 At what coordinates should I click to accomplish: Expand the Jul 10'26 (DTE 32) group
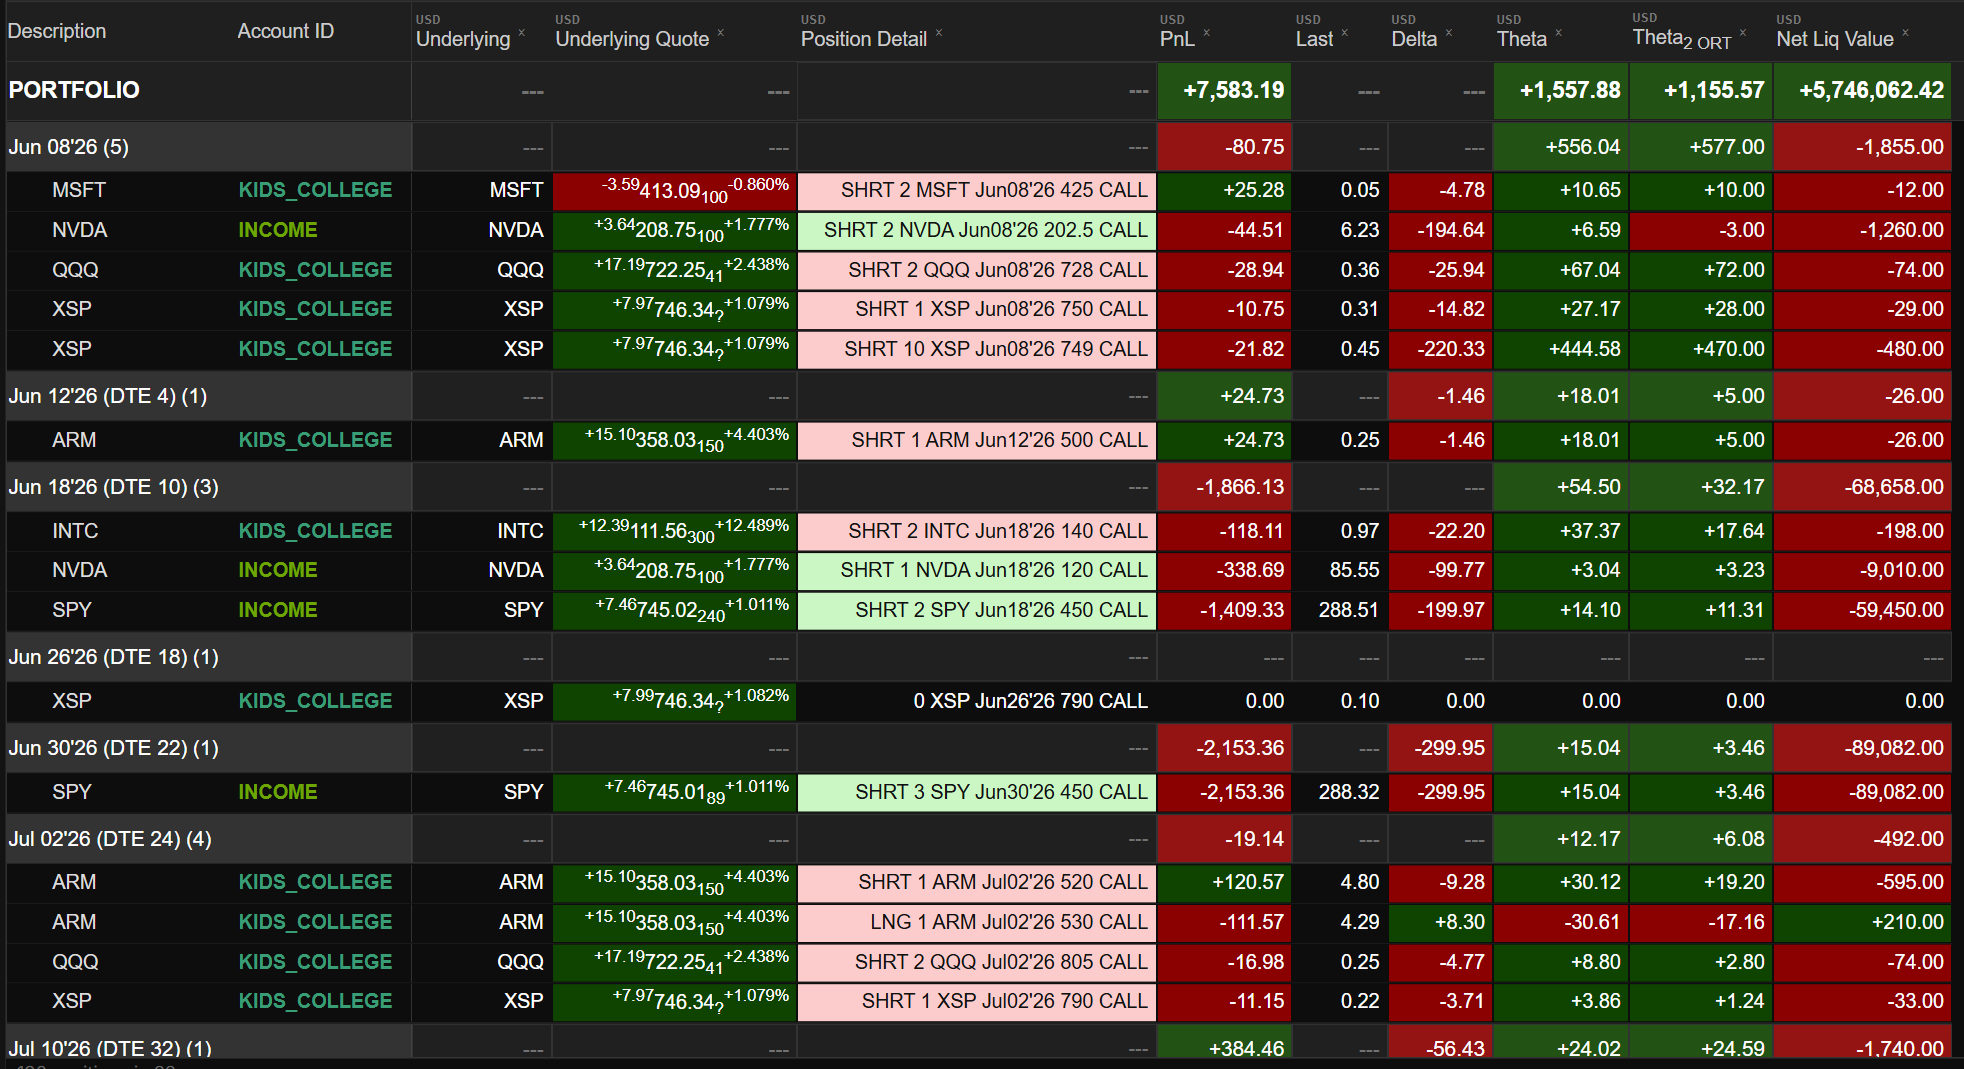[110, 1047]
